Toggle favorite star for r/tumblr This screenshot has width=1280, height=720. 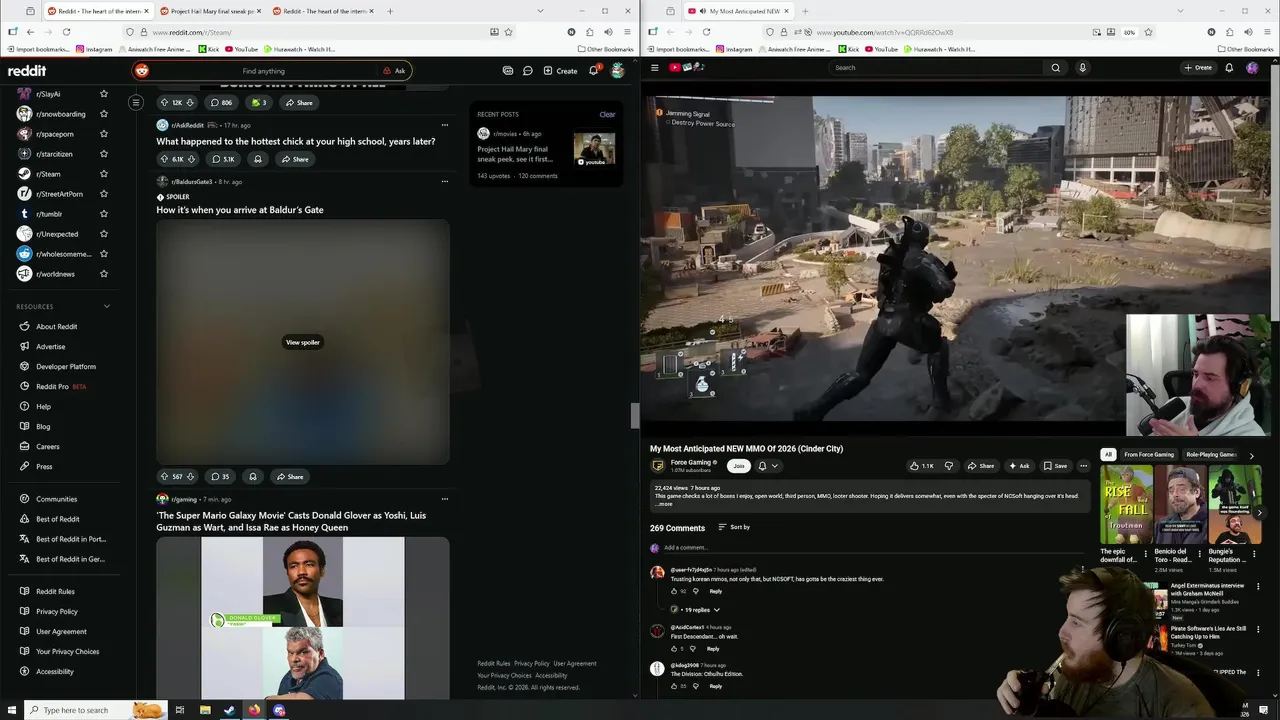pyautogui.click(x=103, y=214)
